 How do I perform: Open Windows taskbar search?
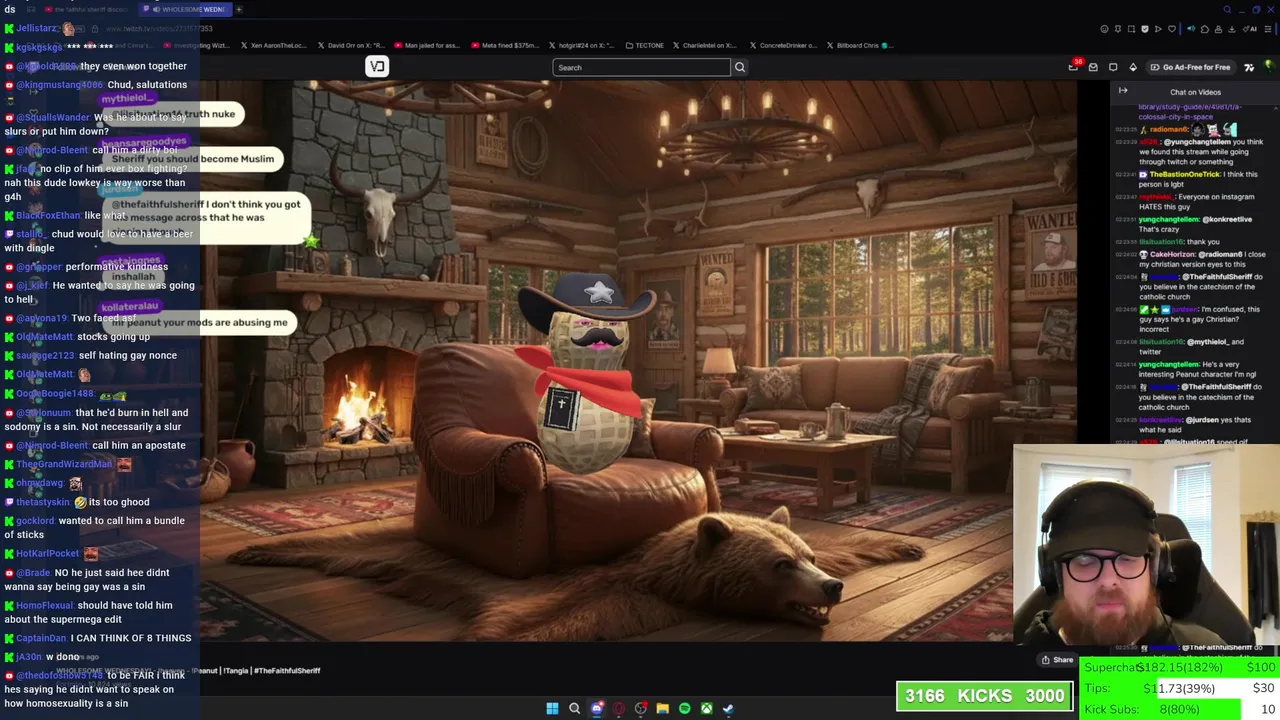click(574, 708)
